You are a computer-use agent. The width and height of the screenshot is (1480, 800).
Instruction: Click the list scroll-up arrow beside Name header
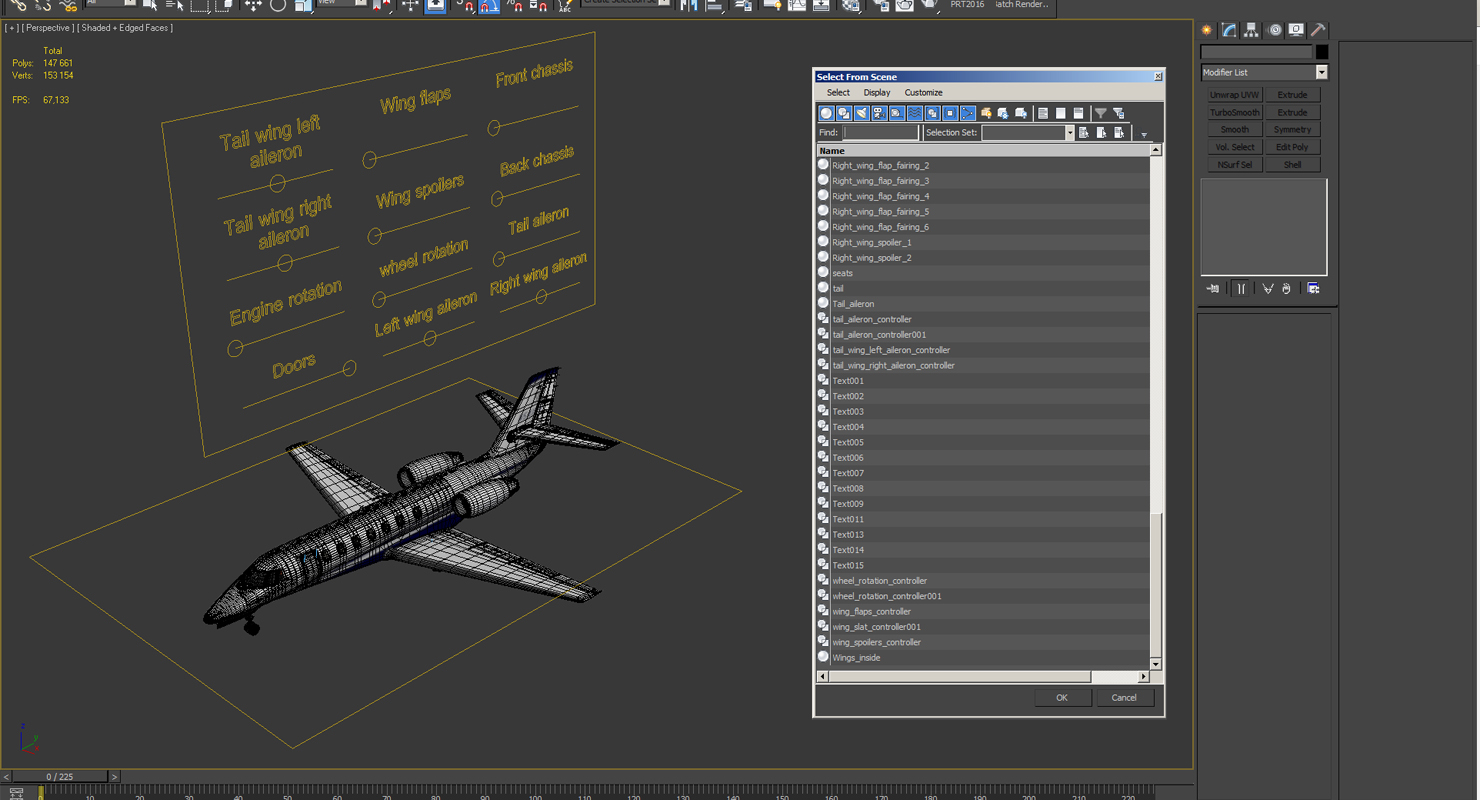pos(1156,150)
